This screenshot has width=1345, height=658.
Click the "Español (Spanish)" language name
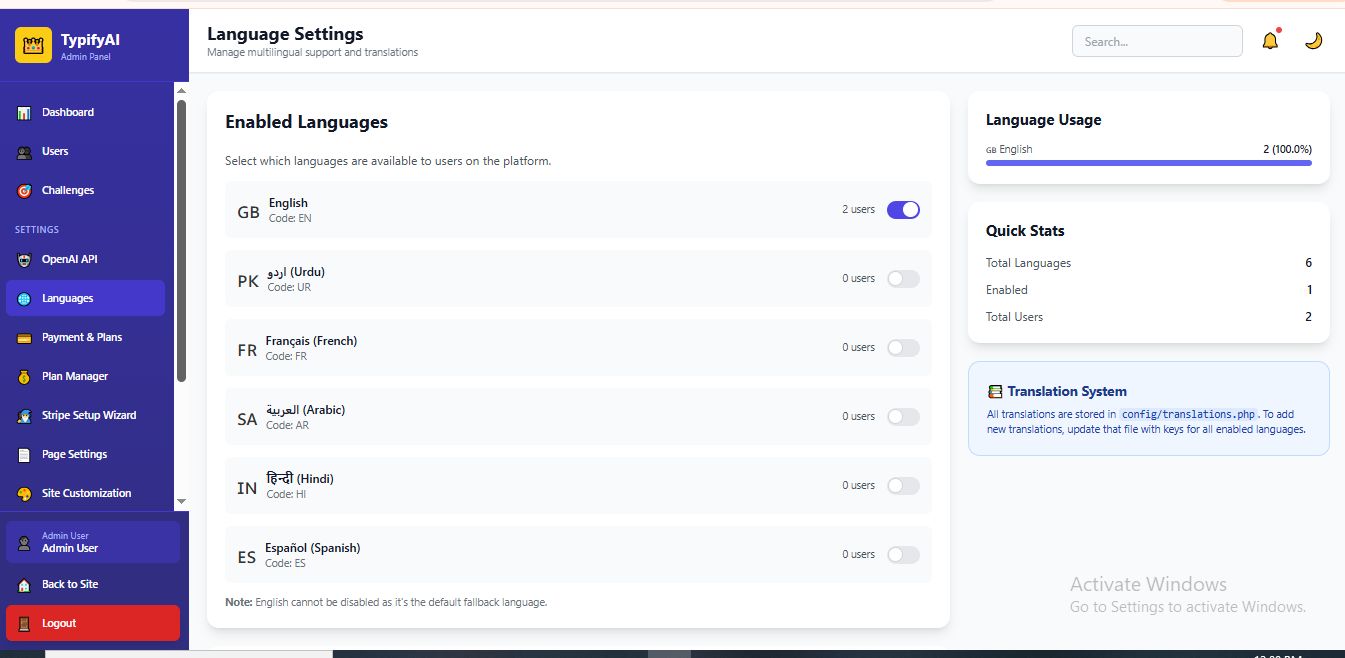(x=313, y=548)
